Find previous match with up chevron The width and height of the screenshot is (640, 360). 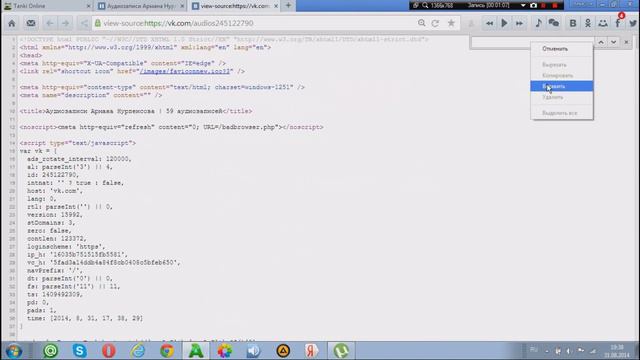click(601, 42)
